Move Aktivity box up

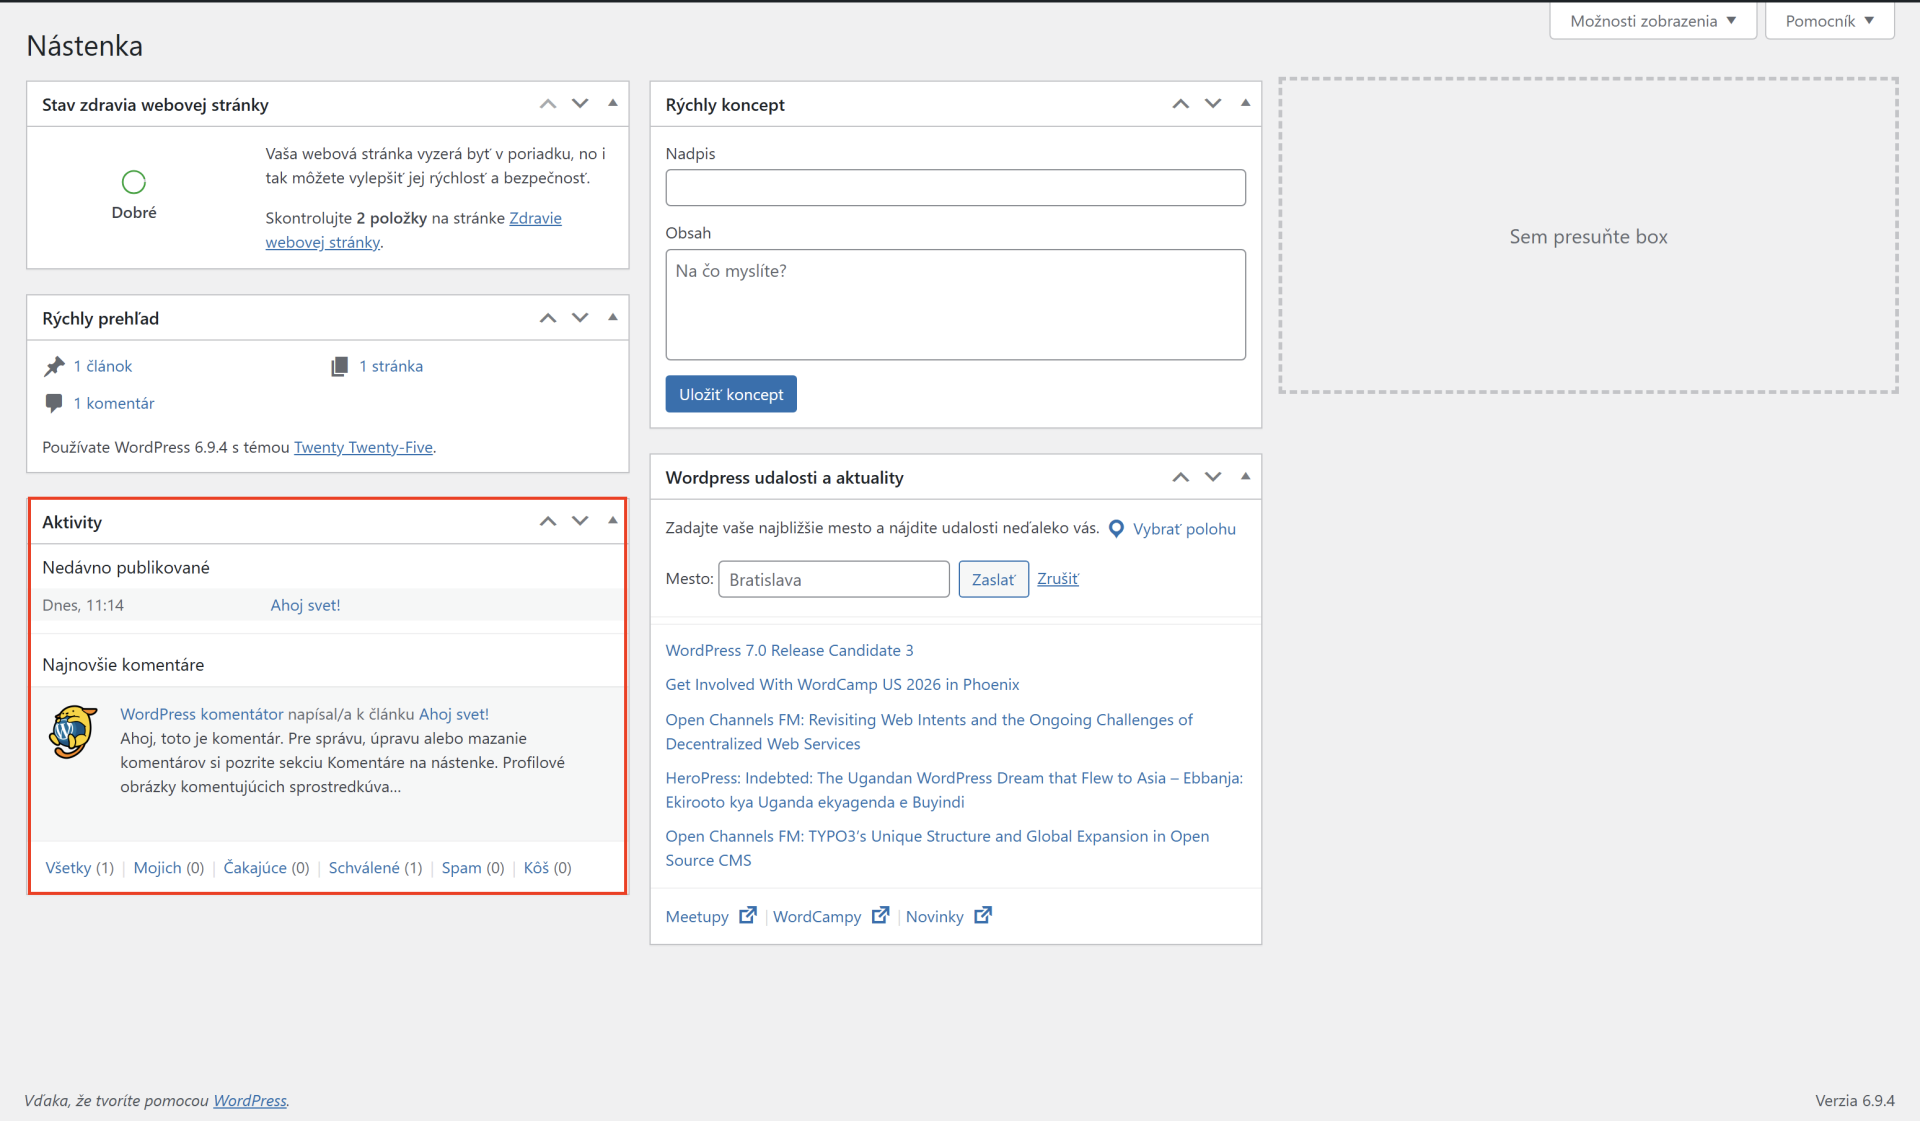pos(548,521)
